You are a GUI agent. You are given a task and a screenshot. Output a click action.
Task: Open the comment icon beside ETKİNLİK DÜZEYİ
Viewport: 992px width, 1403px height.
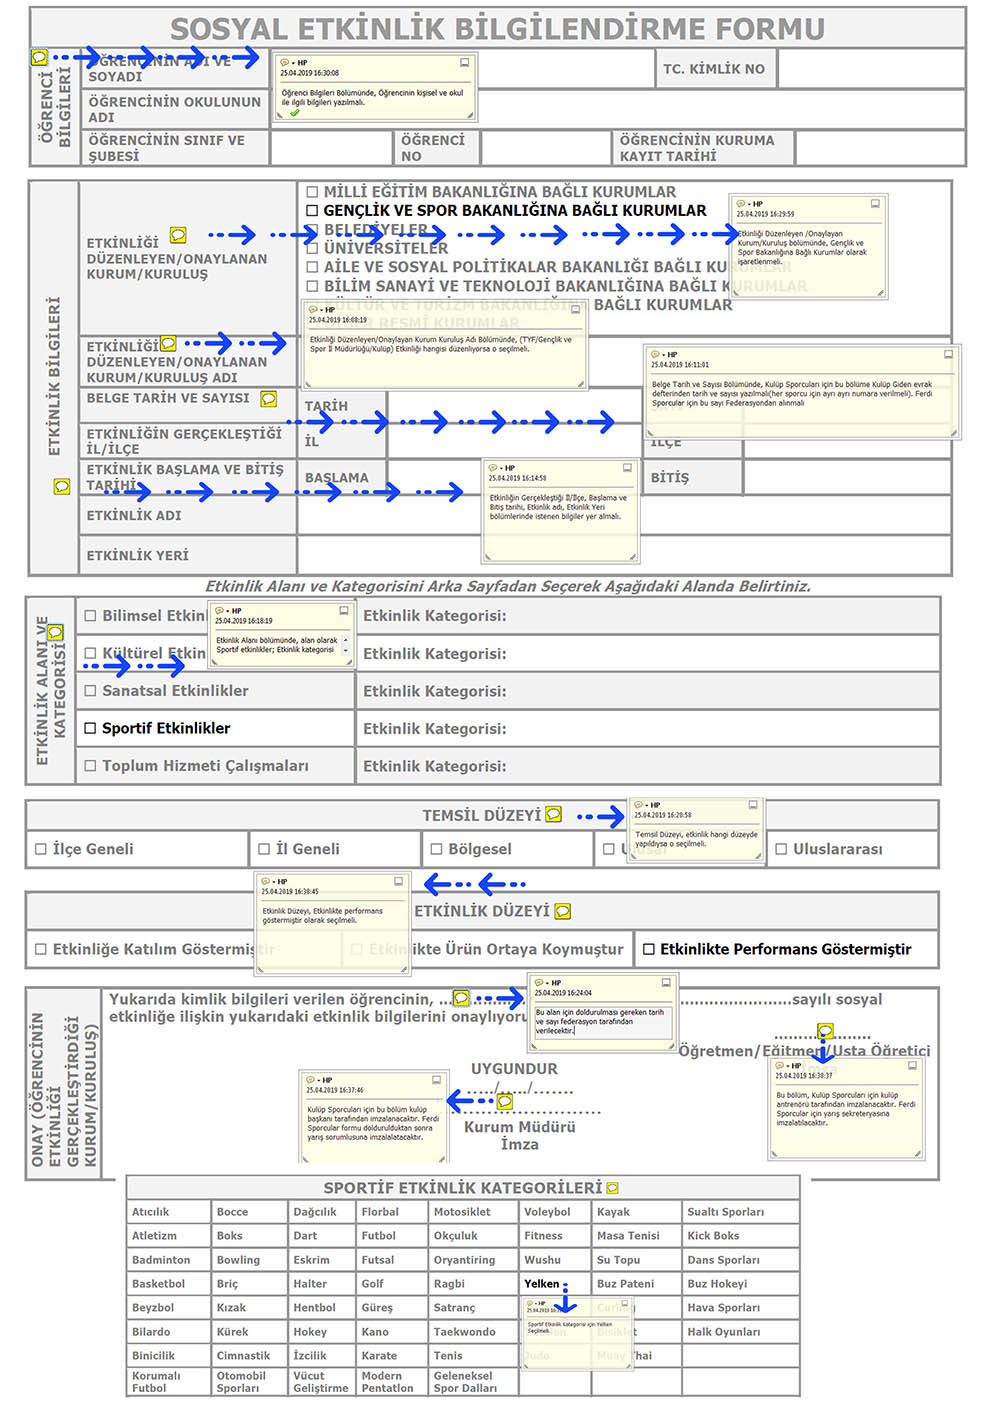[x=563, y=911]
